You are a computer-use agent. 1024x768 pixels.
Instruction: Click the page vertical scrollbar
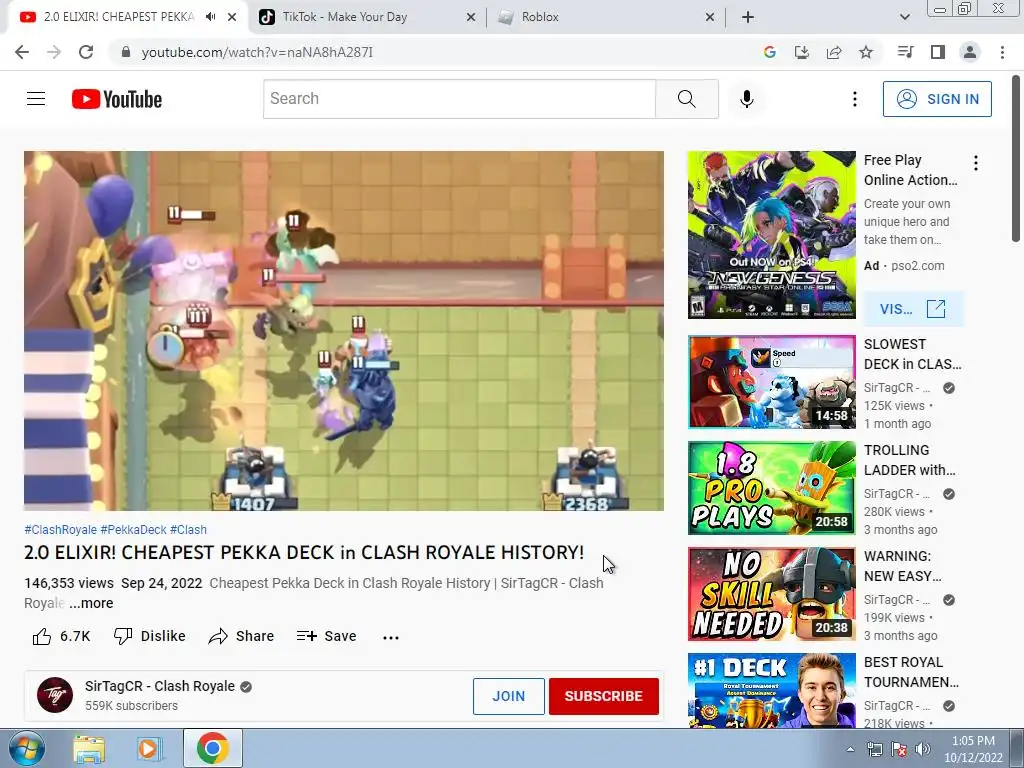pos(1017,160)
